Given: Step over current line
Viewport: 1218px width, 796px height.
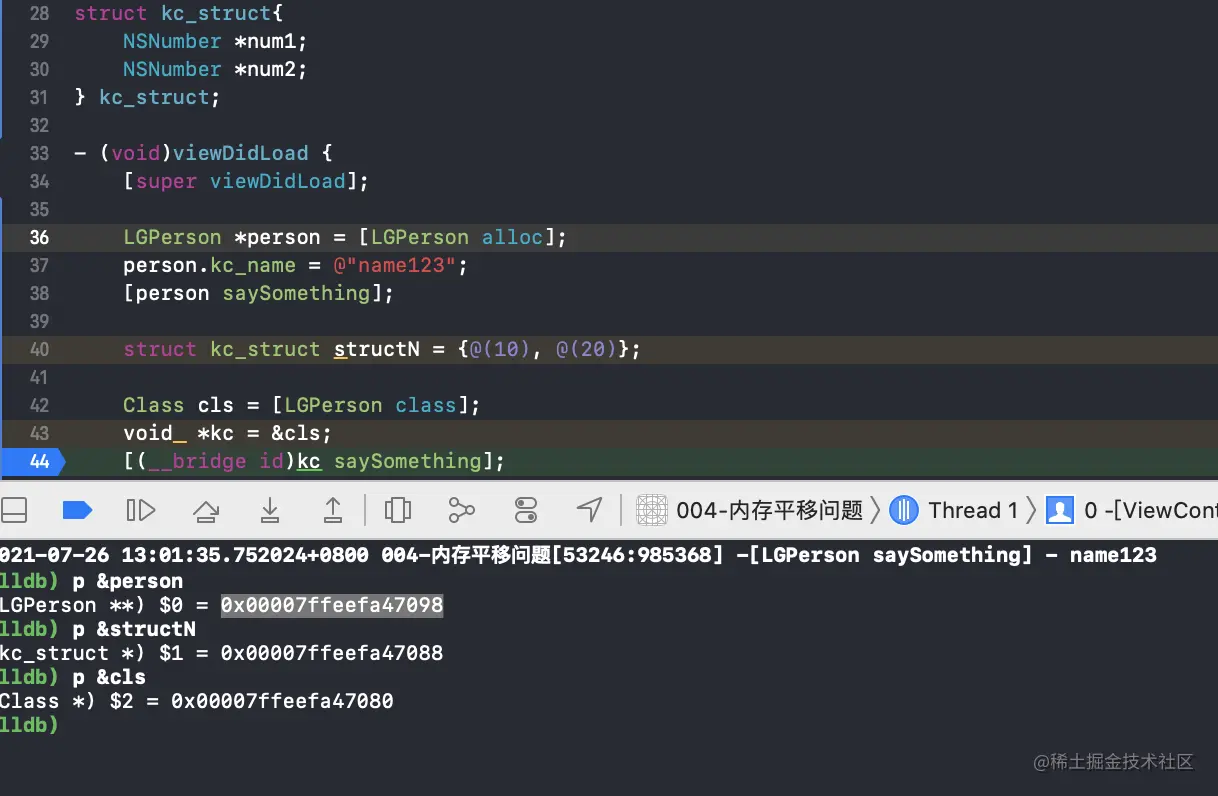Looking at the screenshot, I should coord(206,511).
